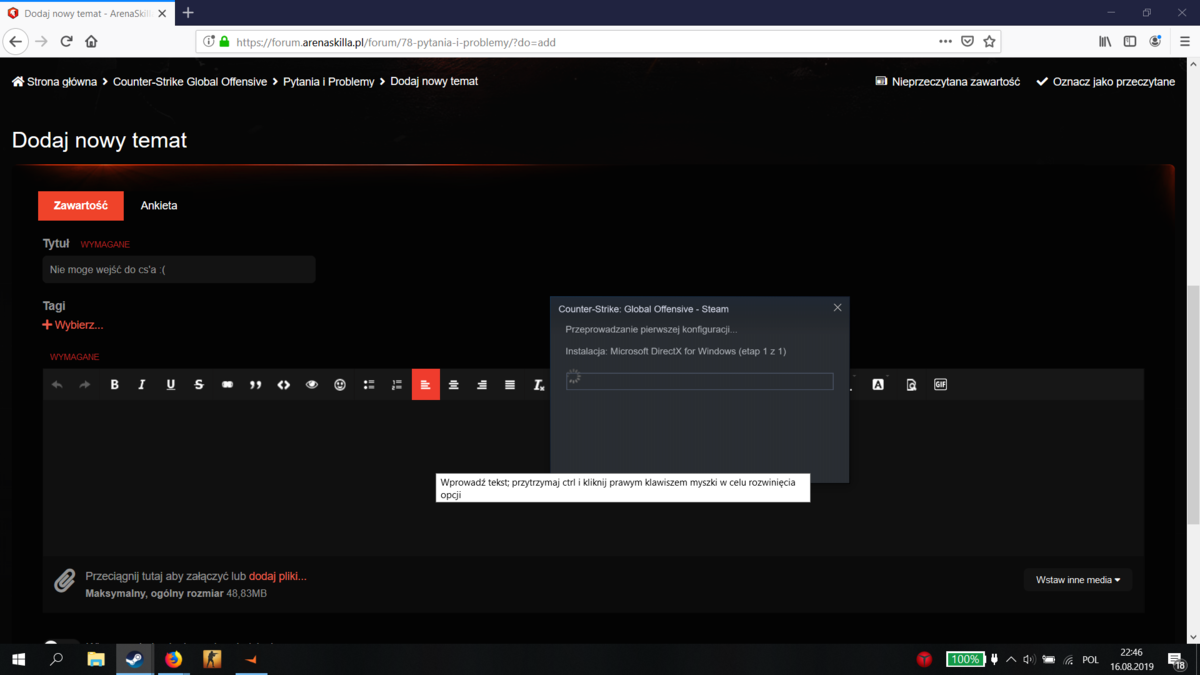
Task: Switch to the Ankieta tab
Action: click(159, 206)
